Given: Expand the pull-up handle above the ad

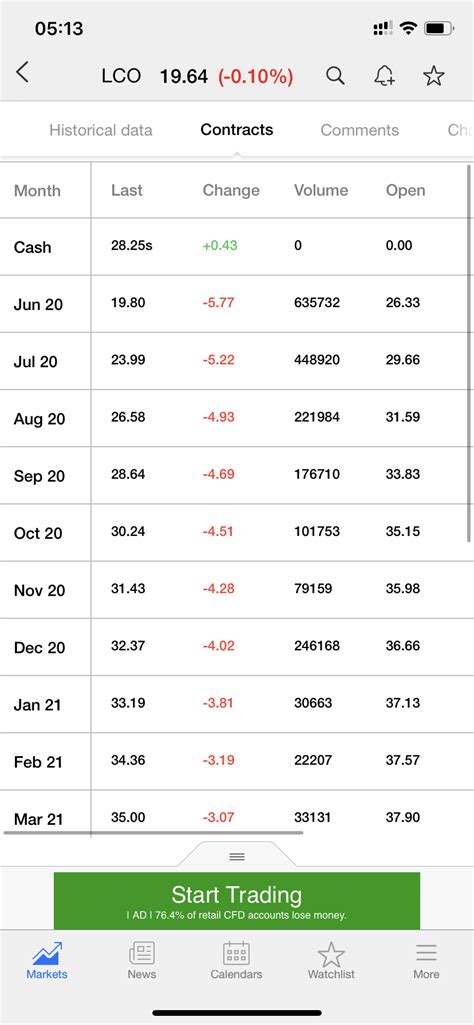Looking at the screenshot, I should click(237, 856).
